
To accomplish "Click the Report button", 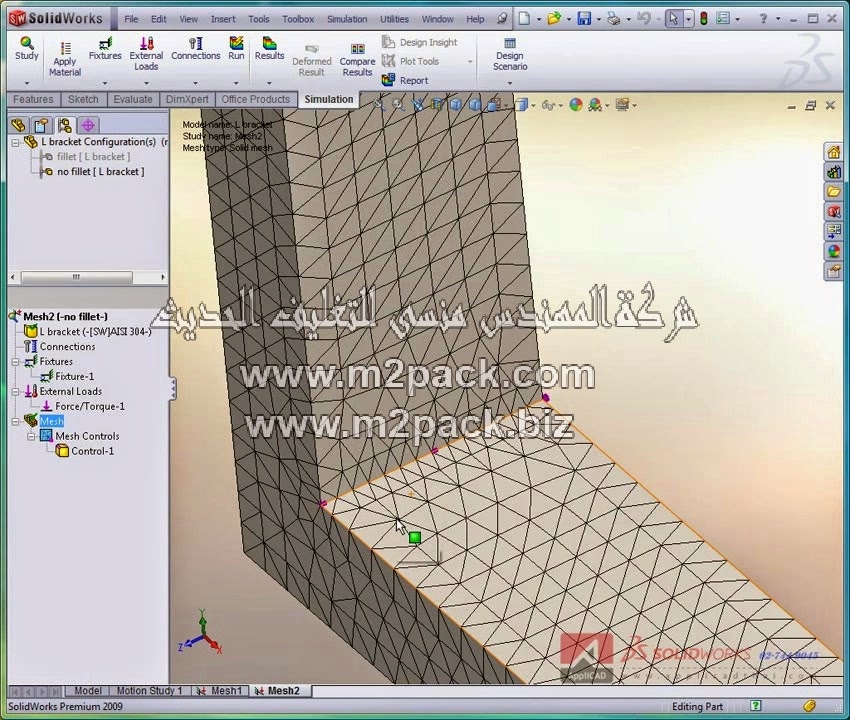I will point(405,80).
